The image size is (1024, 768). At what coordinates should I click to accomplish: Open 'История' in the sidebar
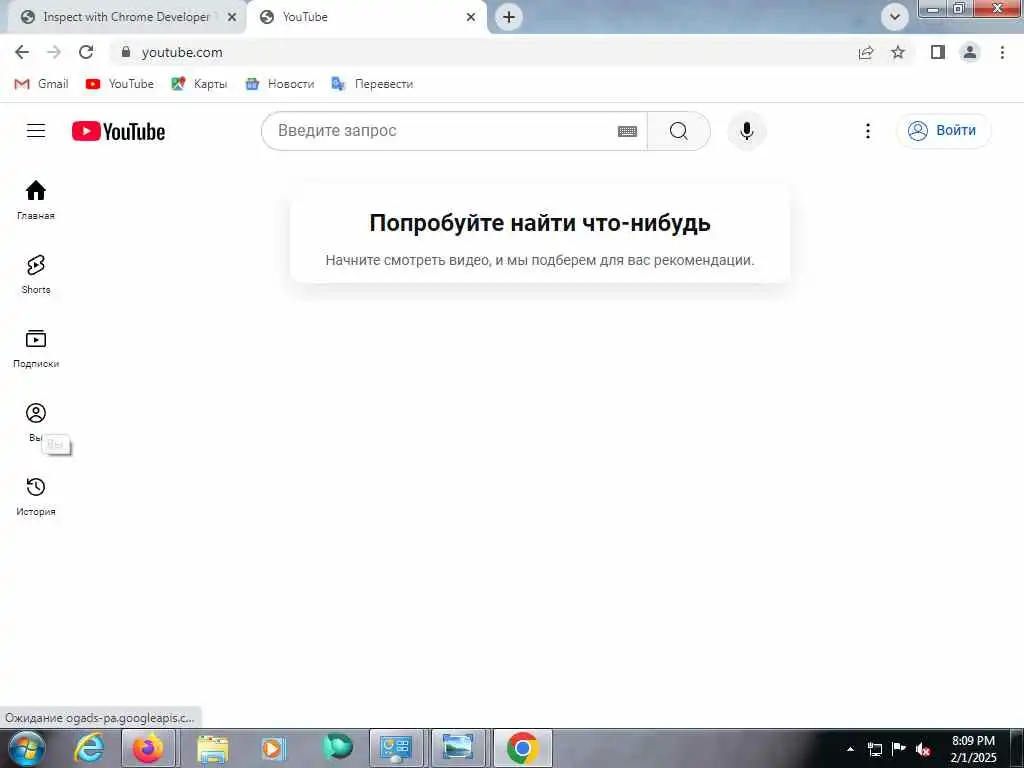[36, 496]
